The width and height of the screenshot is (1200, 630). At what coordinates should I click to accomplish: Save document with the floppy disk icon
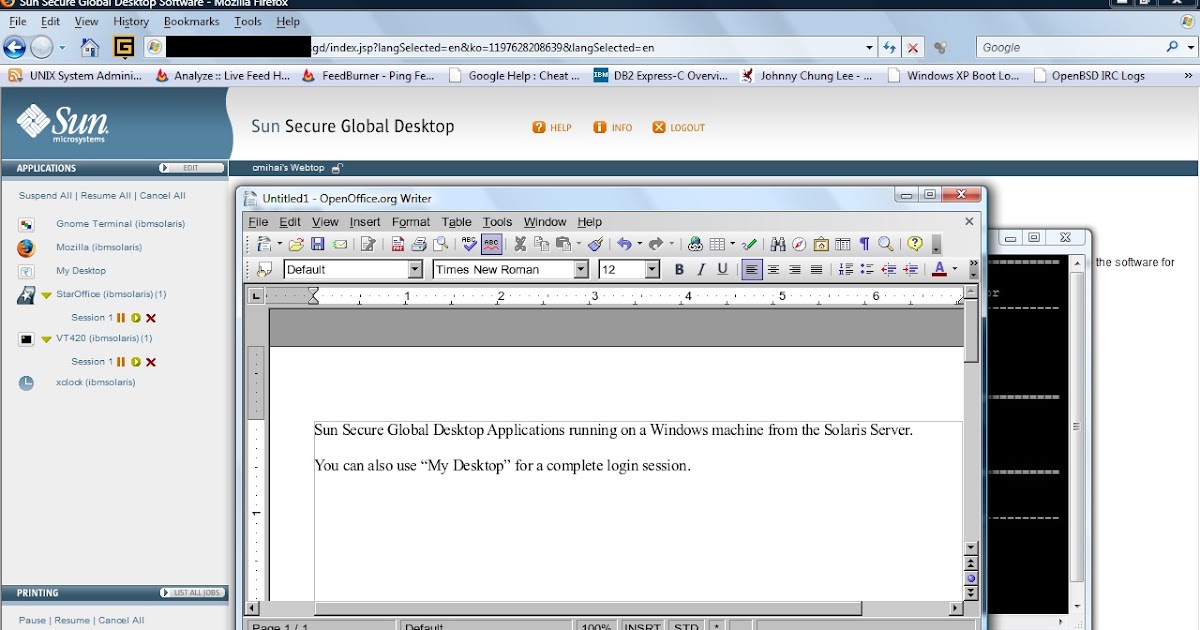pos(317,244)
